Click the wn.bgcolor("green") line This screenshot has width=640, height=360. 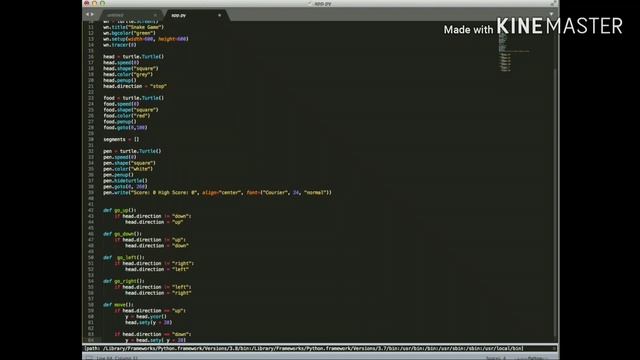129,33
